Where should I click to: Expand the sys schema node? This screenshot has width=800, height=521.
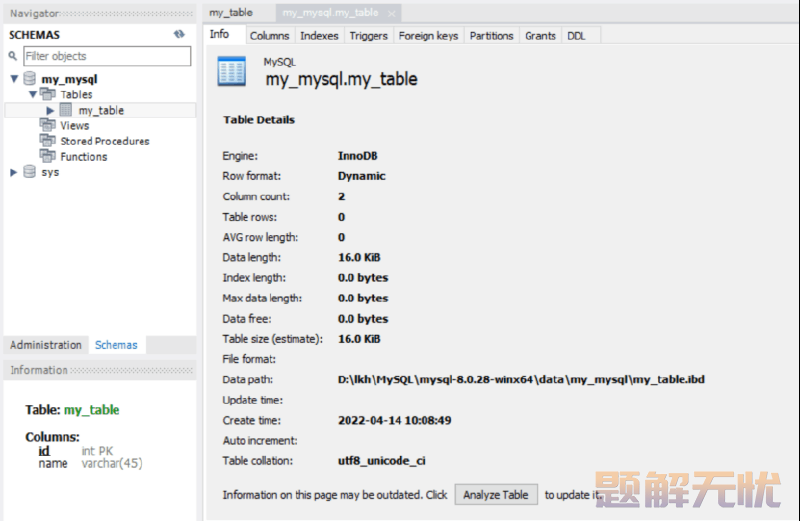(x=14, y=172)
